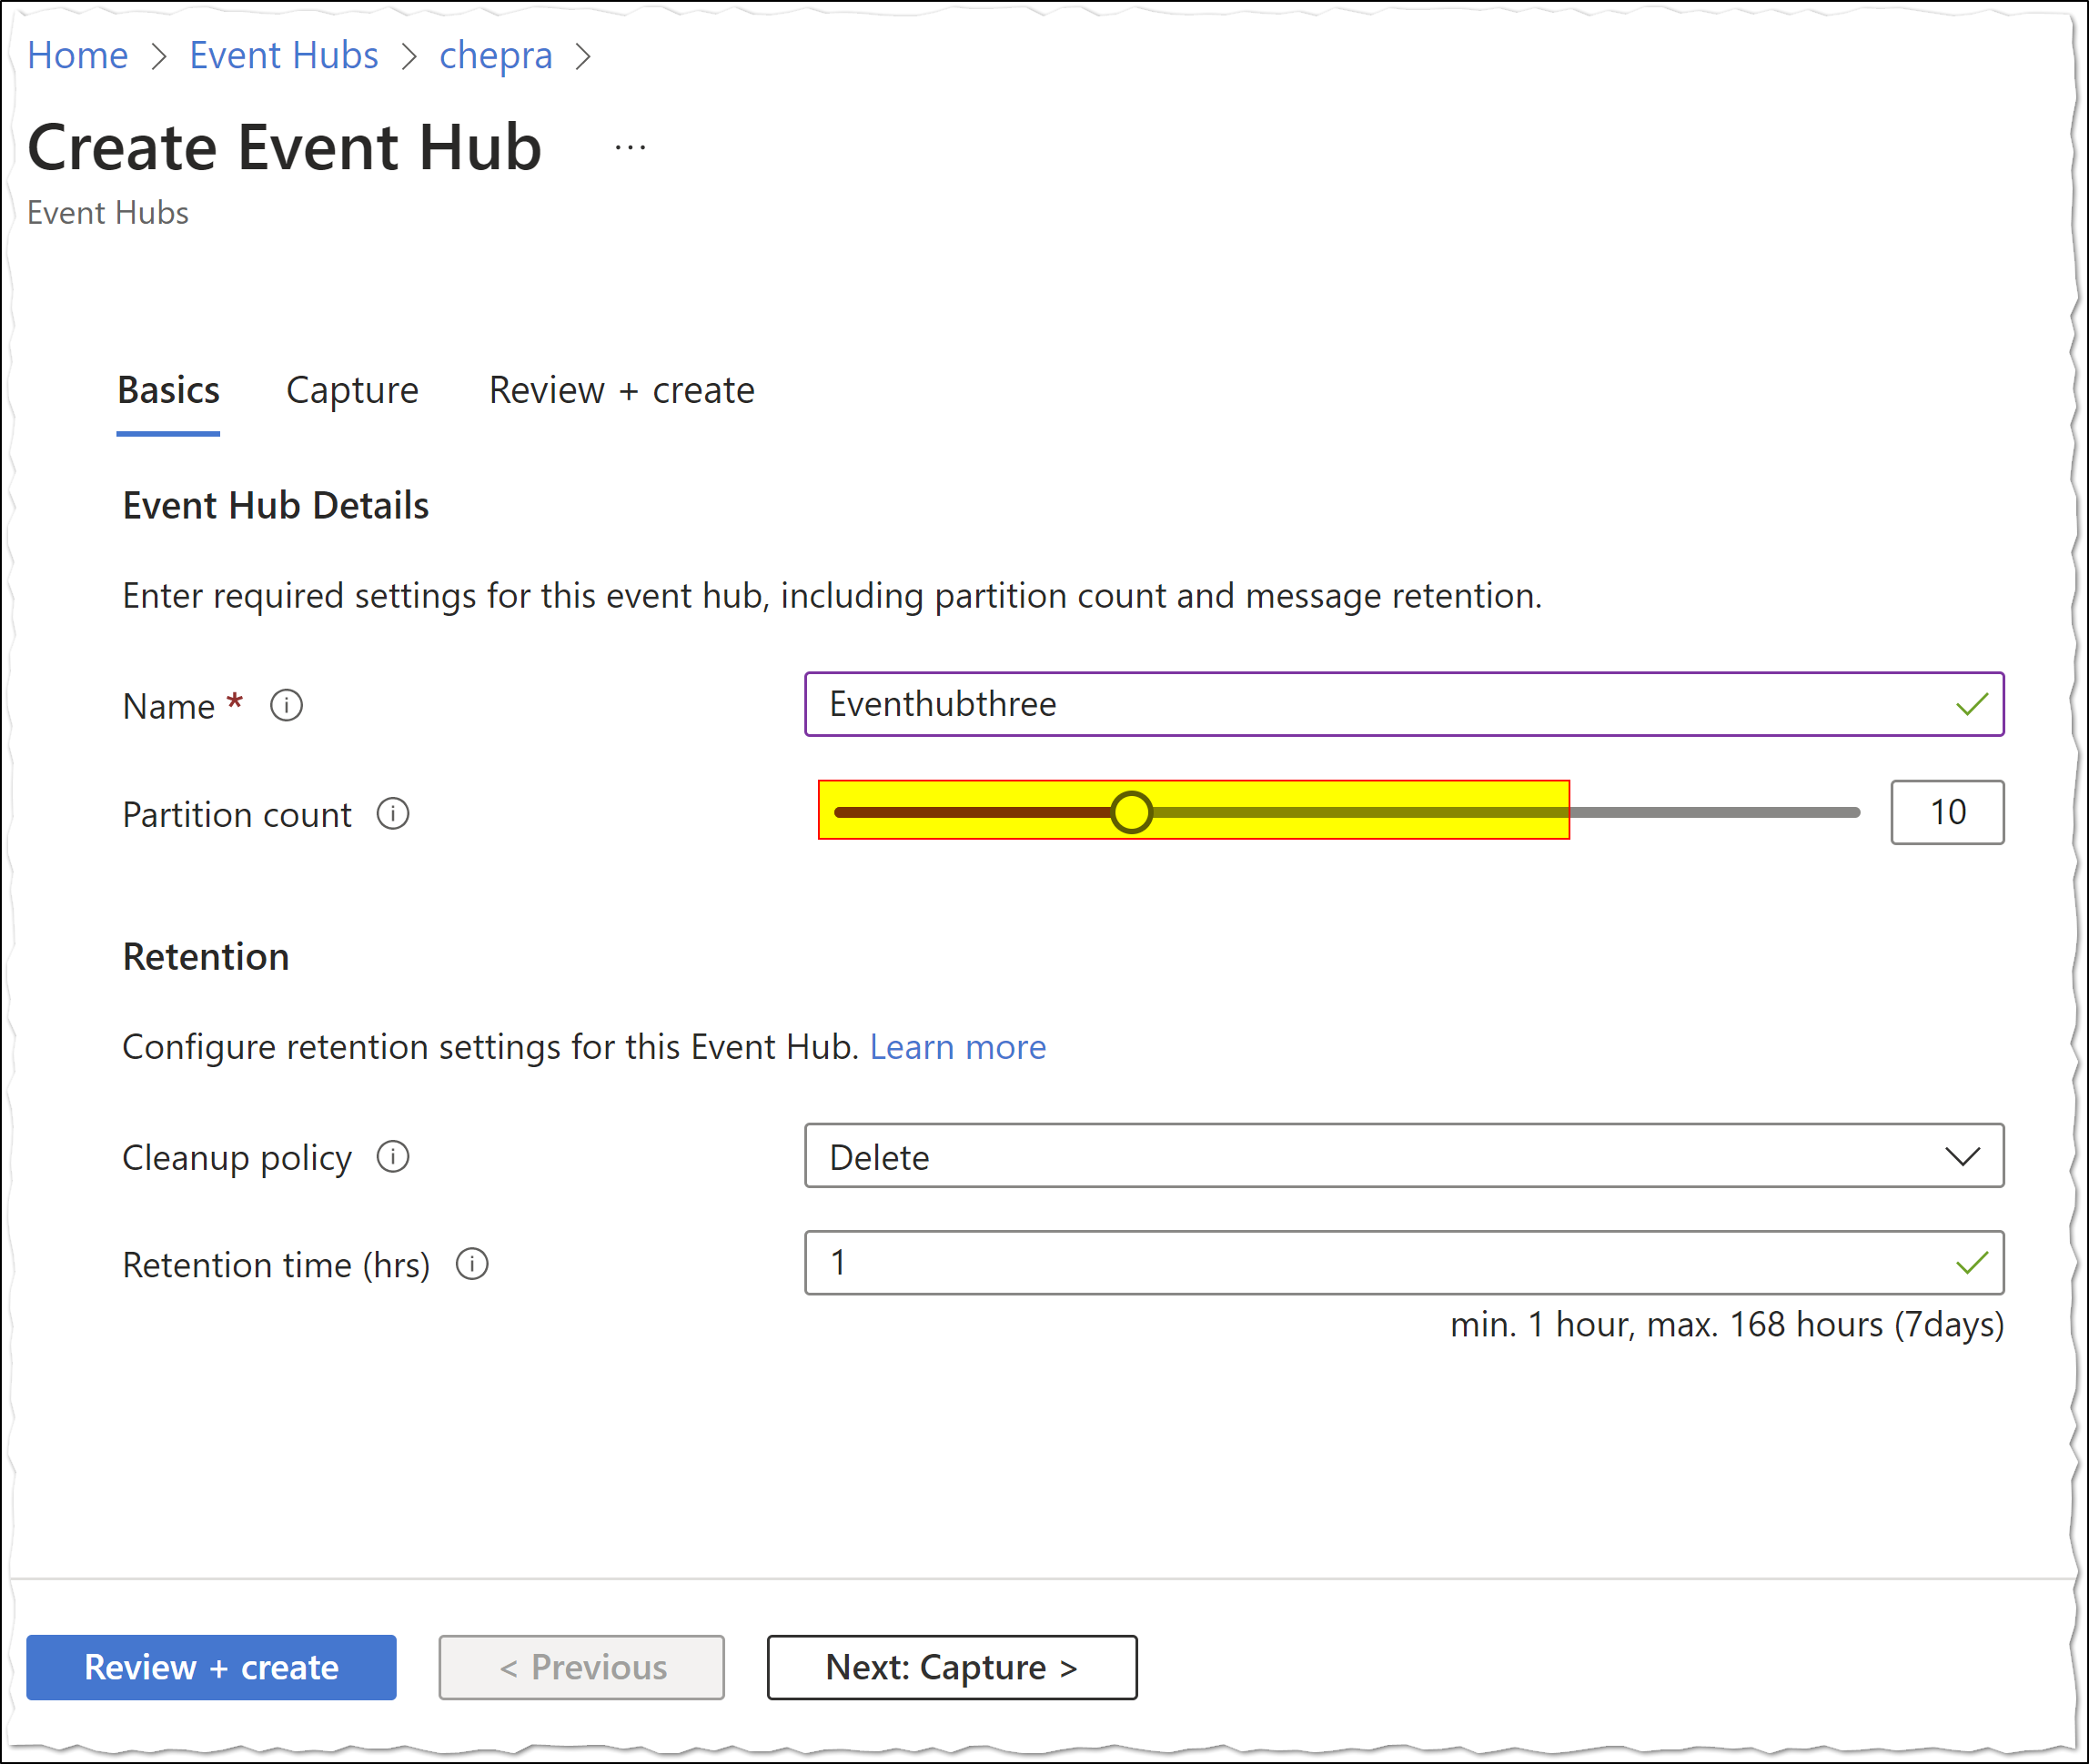Click the Partition count slider handle
Screen dimensions: 2089x1764
coord(1131,812)
